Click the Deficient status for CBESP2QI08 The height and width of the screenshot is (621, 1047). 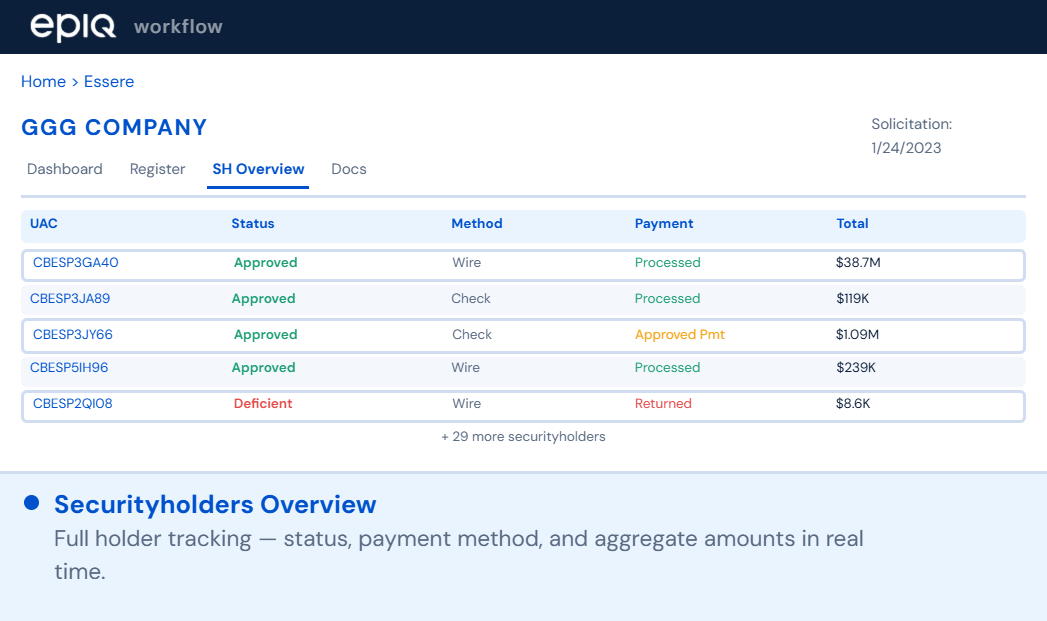click(263, 403)
